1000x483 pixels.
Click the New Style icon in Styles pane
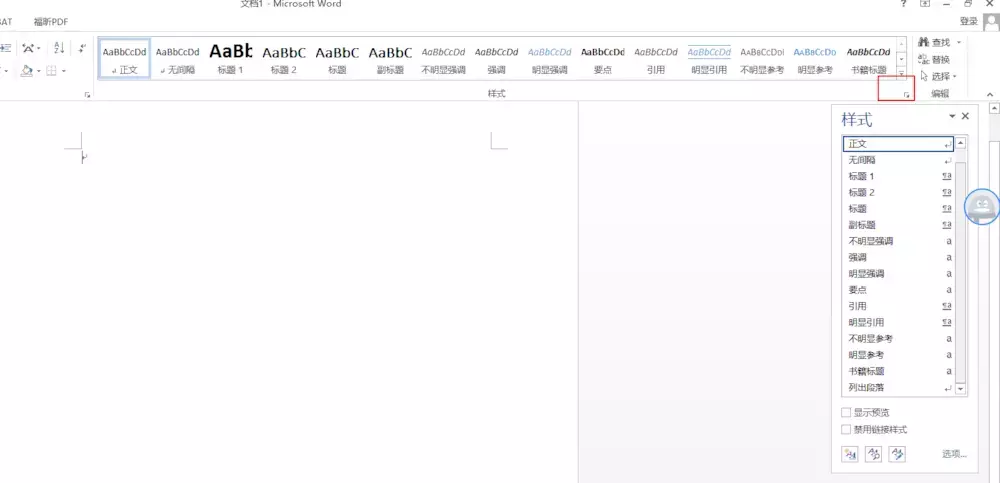pyautogui.click(x=849, y=454)
